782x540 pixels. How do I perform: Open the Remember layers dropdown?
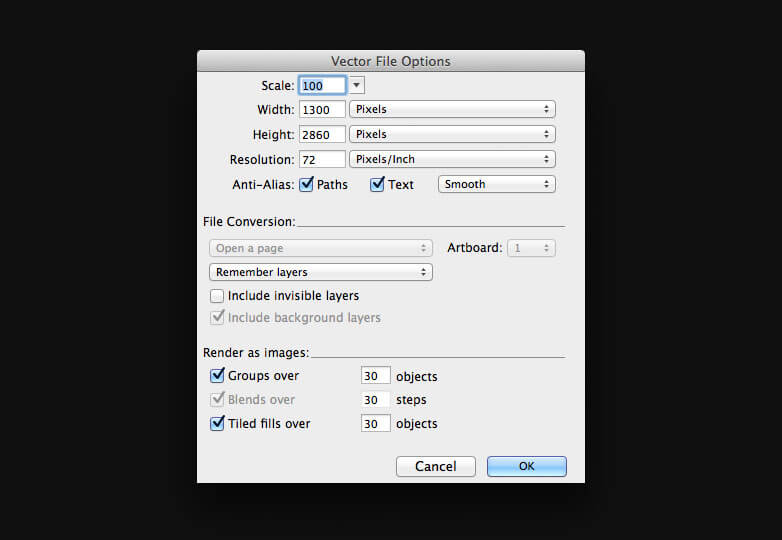(x=320, y=272)
